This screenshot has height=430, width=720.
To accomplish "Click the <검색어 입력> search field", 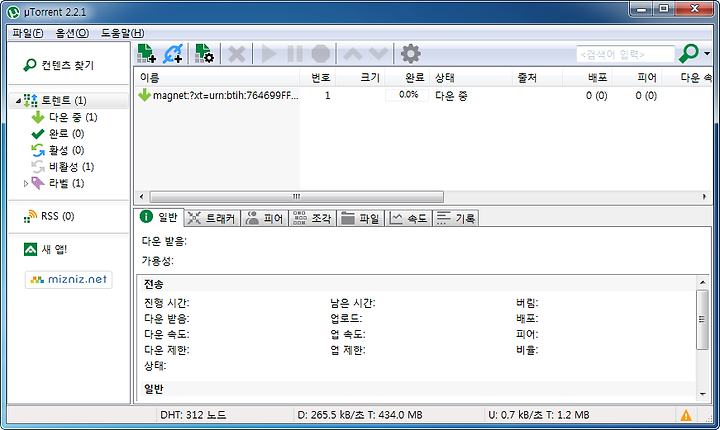I will click(625, 54).
